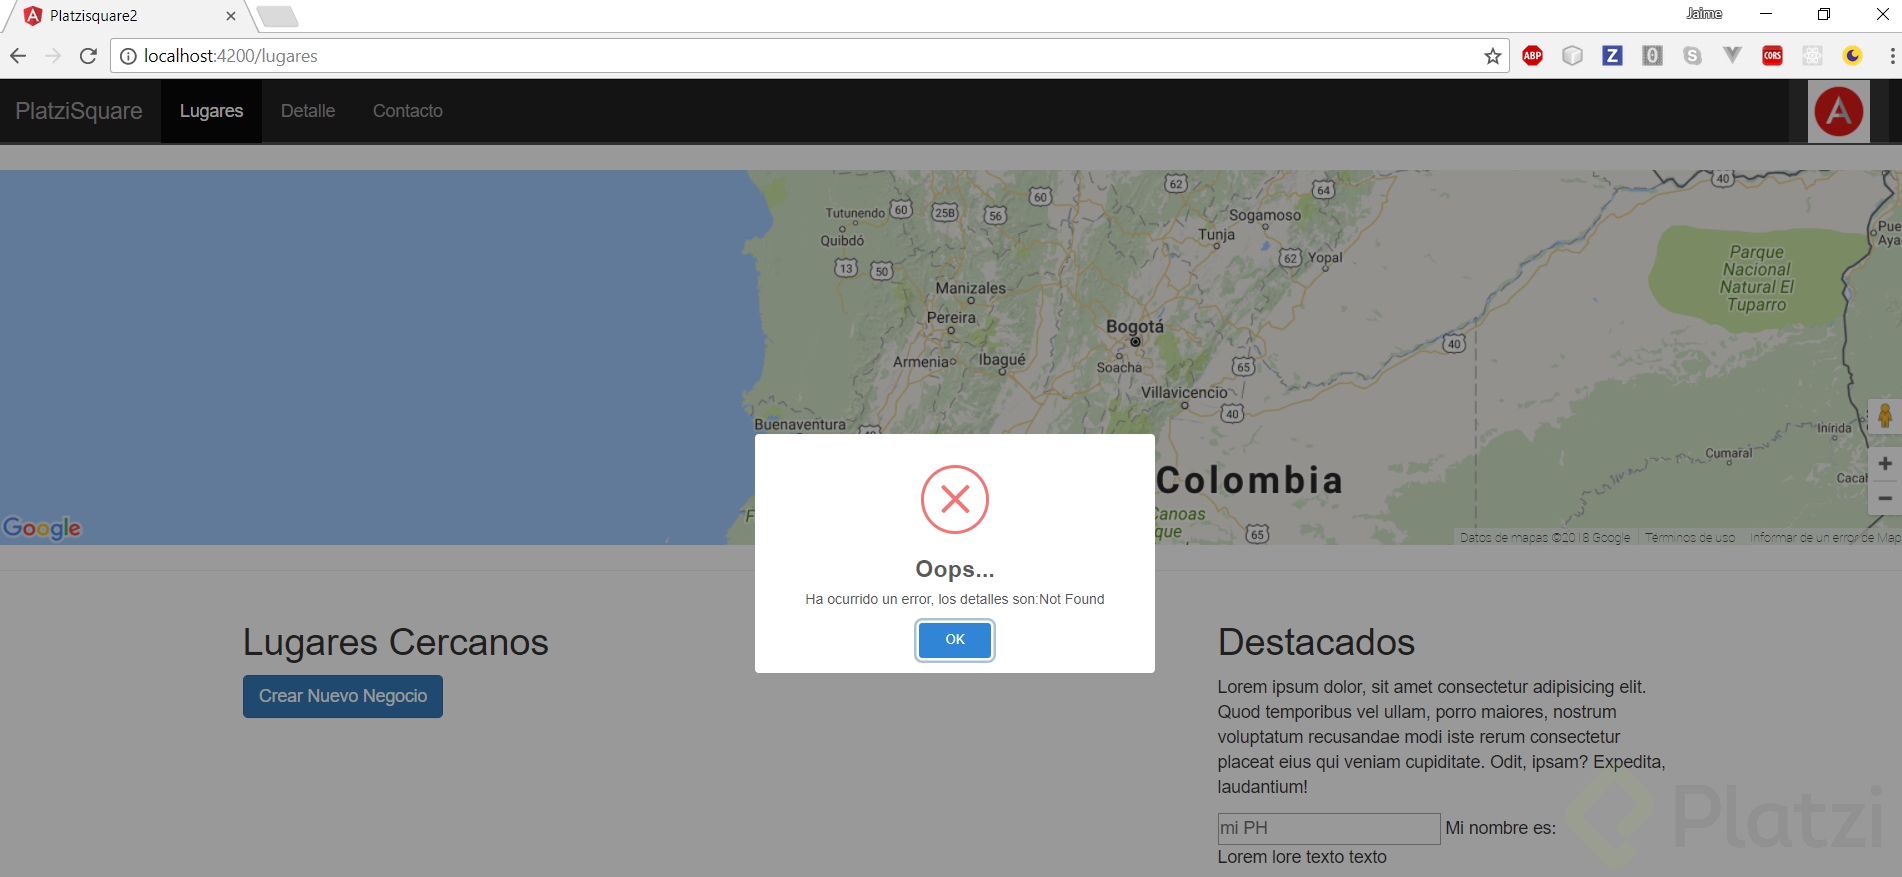Bookmark this page with the star icon

click(1492, 56)
